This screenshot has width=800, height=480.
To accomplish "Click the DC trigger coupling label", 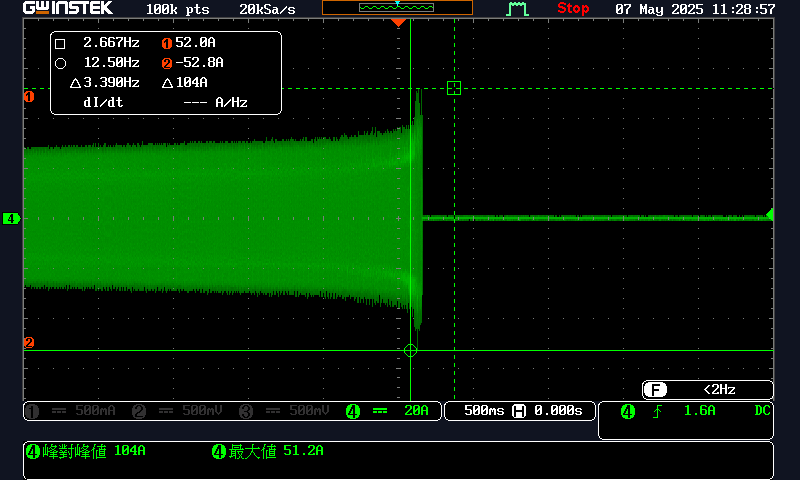I will coord(762,410).
